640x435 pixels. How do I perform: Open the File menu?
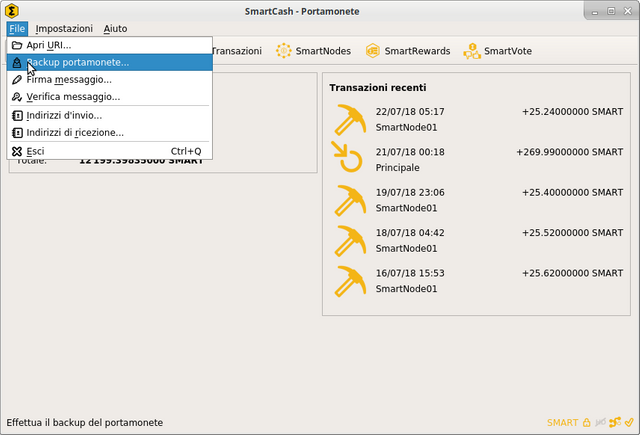[17, 29]
